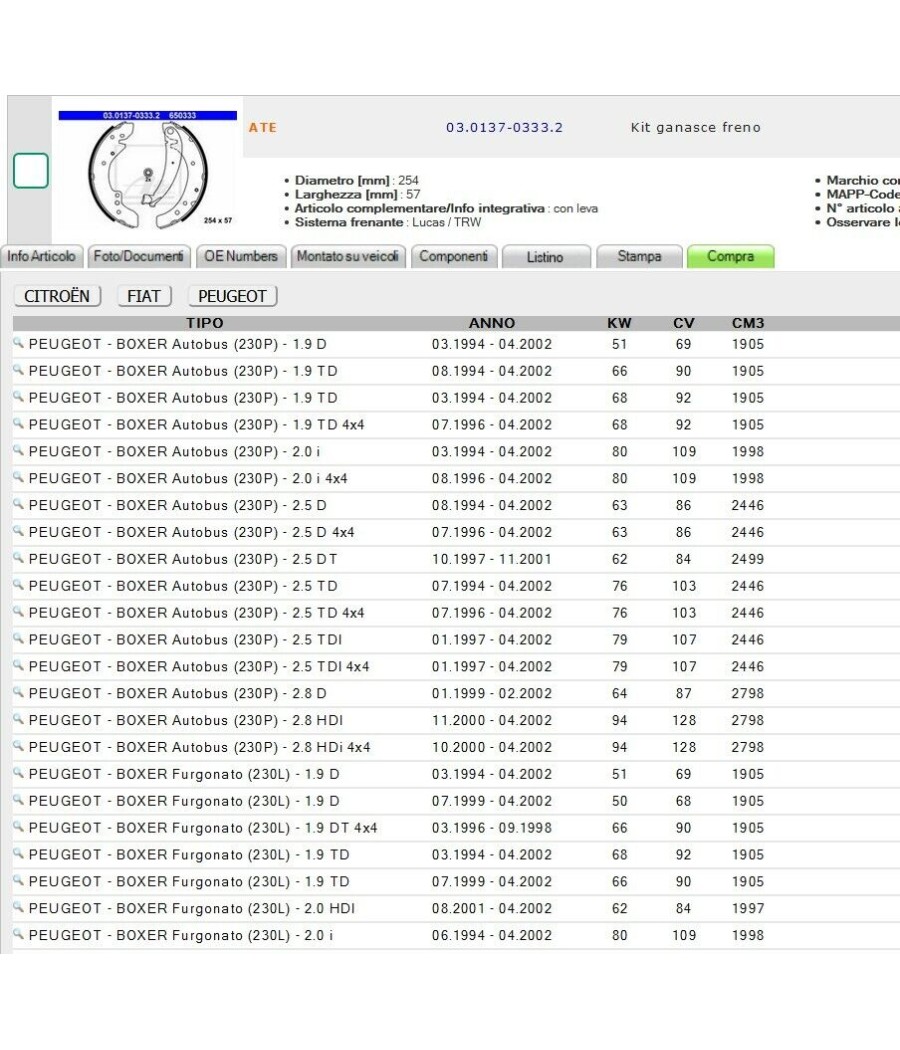Click magnifier for Autobus 1.9 TD 68 kW, 03.1994

pyautogui.click(x=18, y=397)
